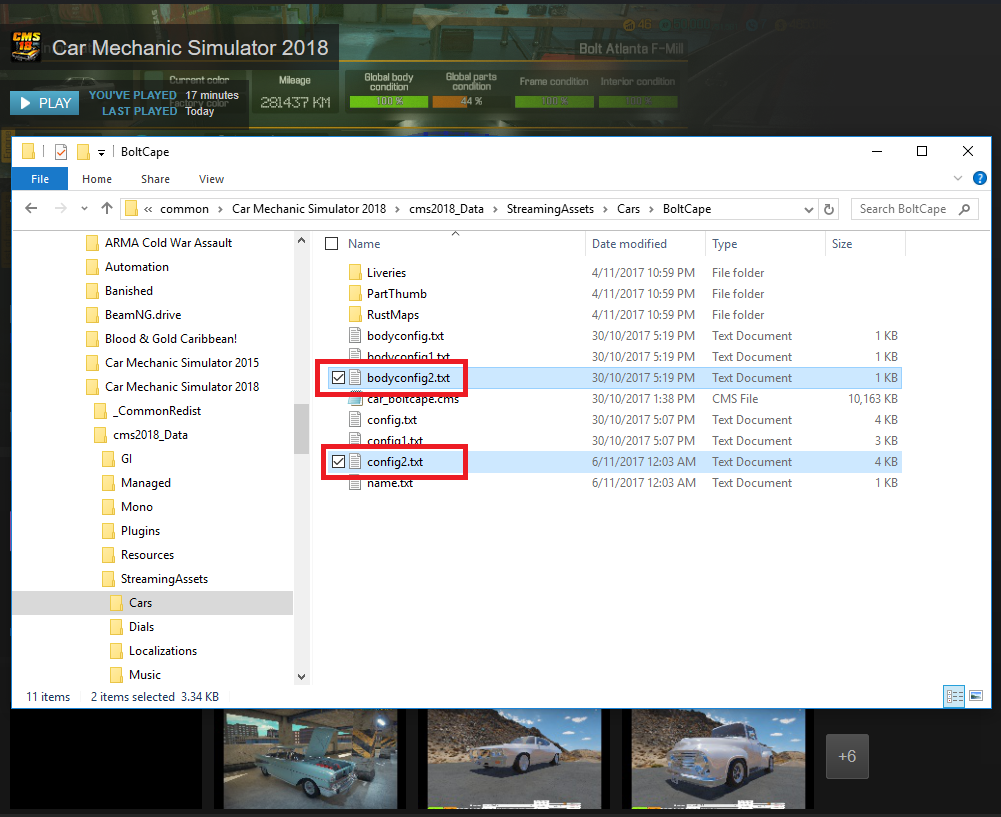1001x817 pixels.
Task: Open the white pickup screenshot thumbnail
Action: click(x=718, y=758)
